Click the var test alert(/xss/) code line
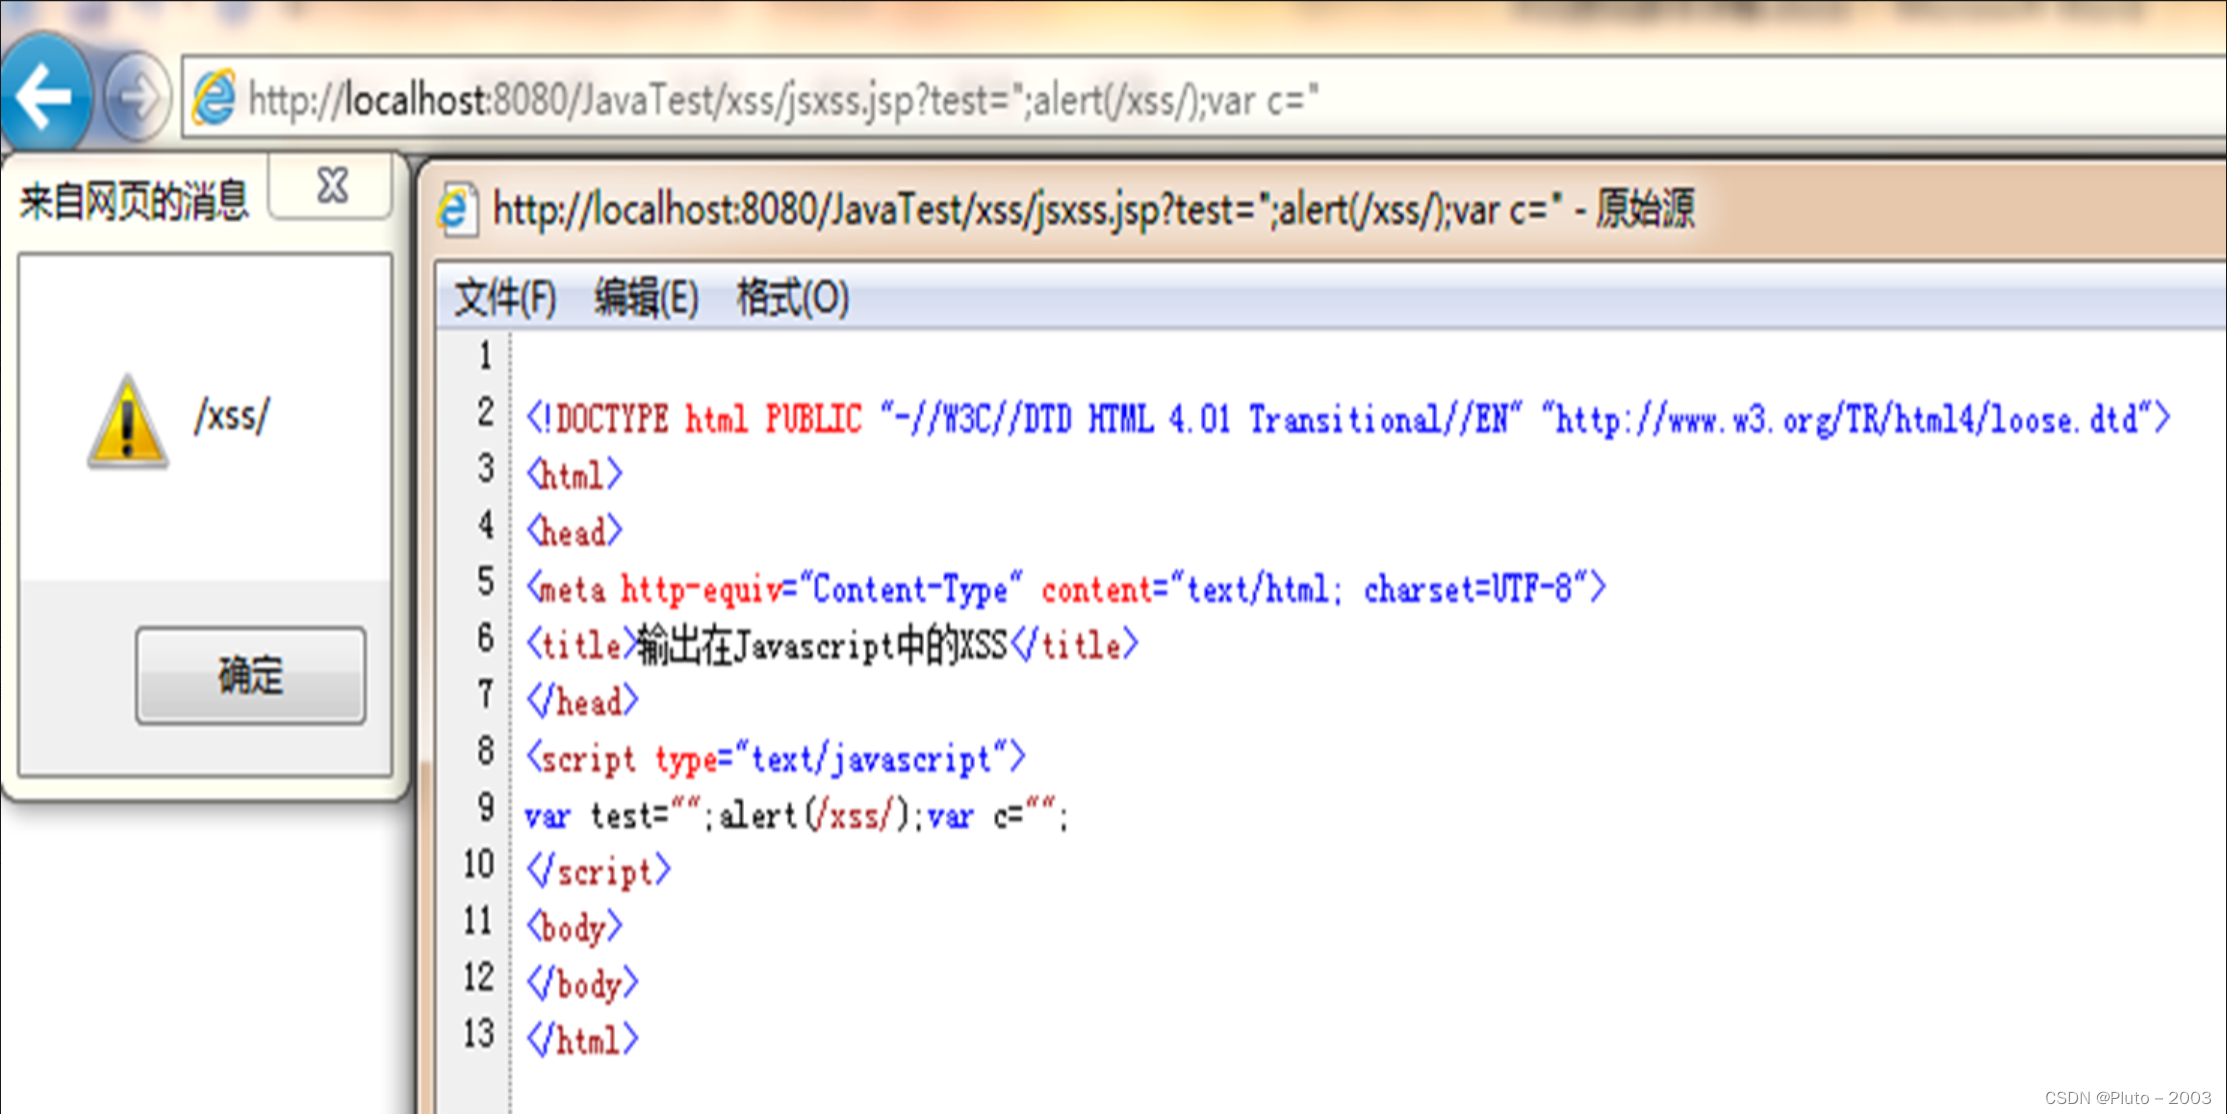The image size is (2227, 1114). 797,815
